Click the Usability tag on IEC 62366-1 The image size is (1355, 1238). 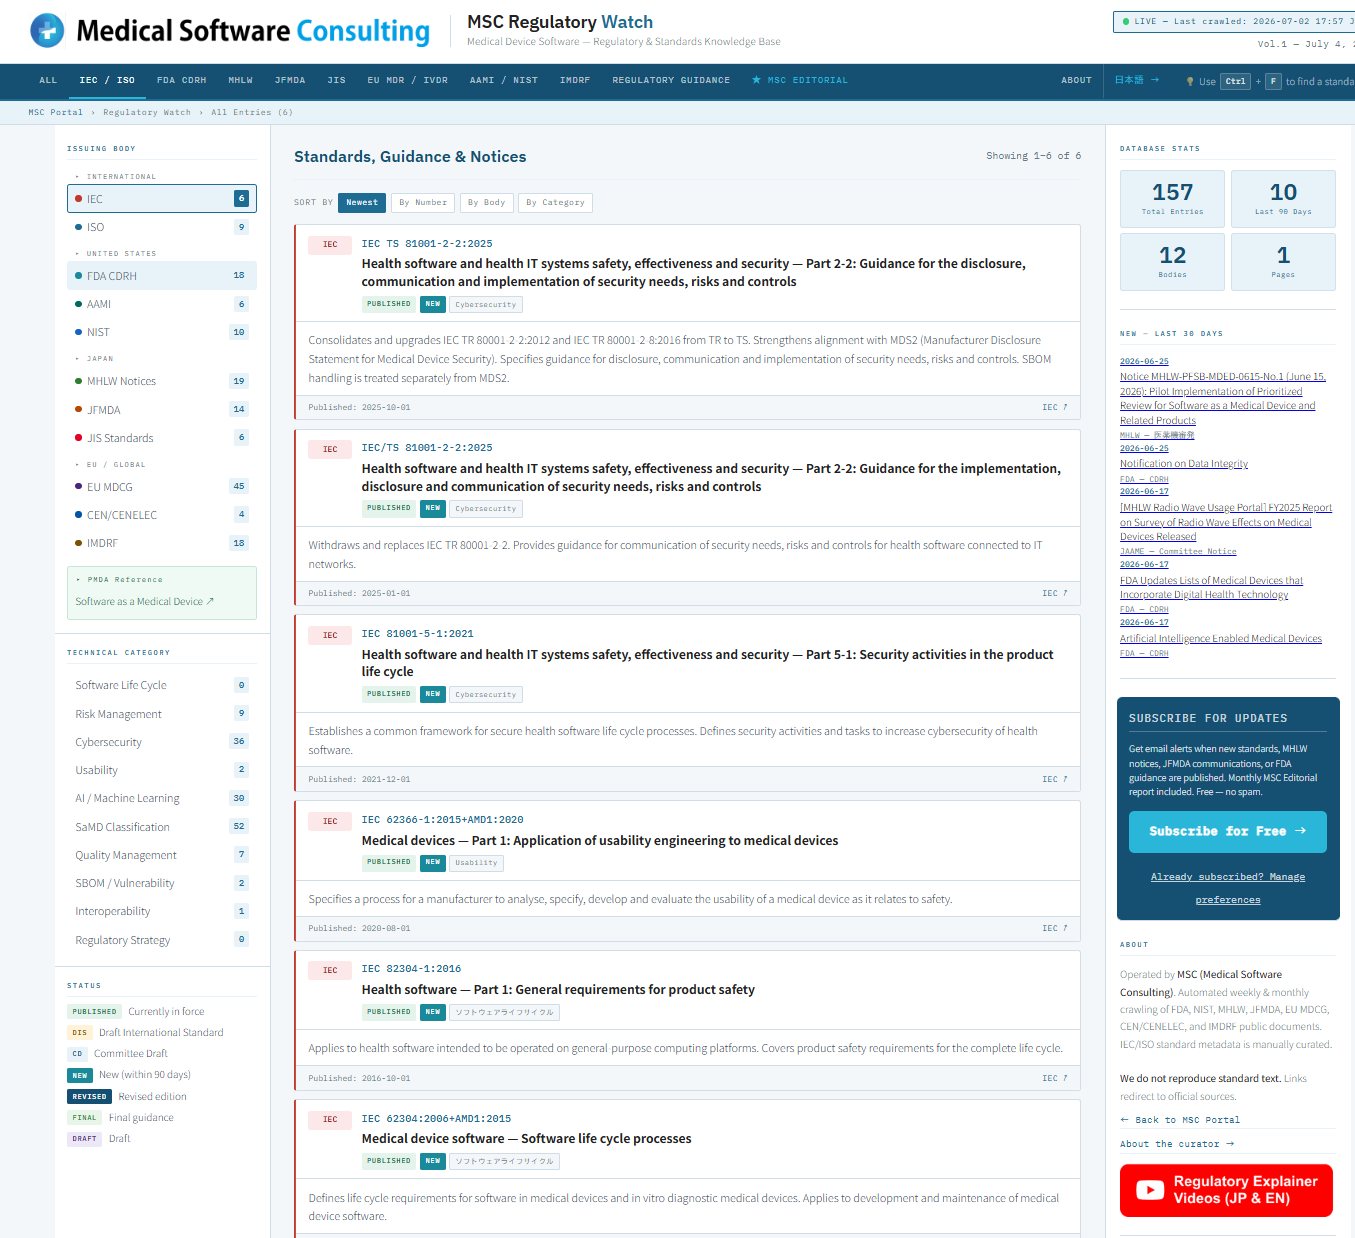click(x=476, y=863)
